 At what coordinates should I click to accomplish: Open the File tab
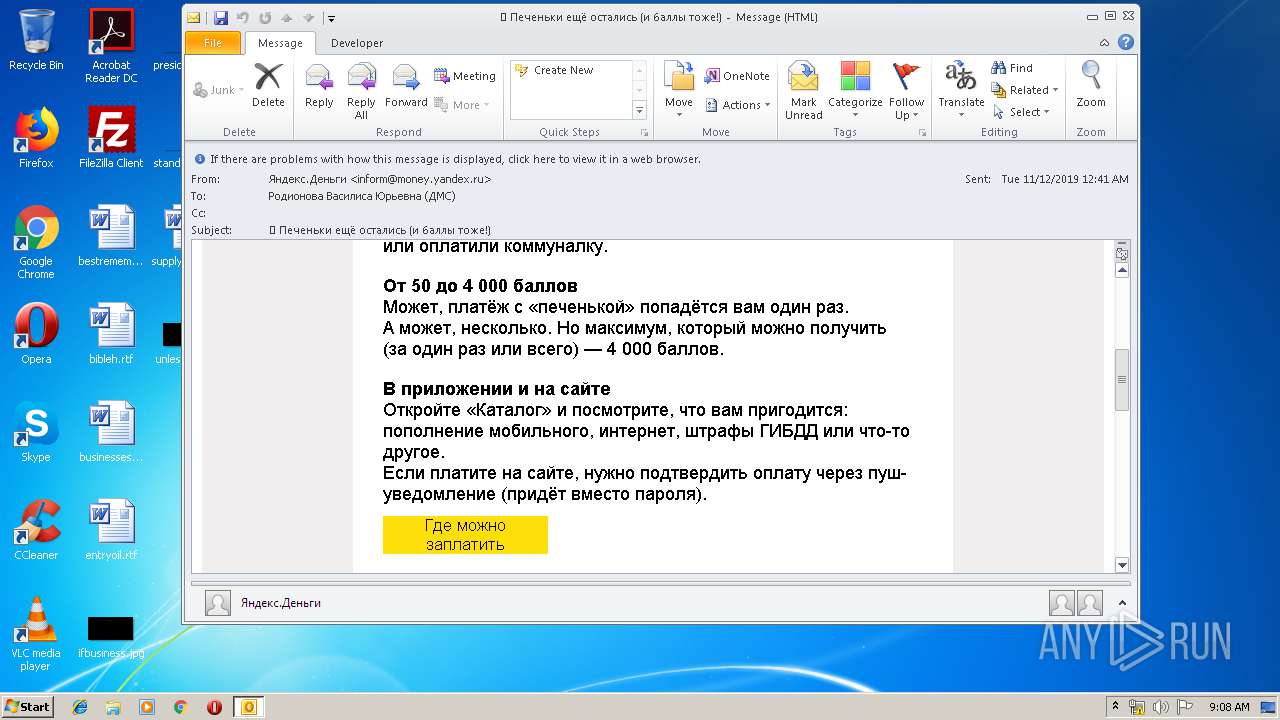pyautogui.click(x=213, y=43)
